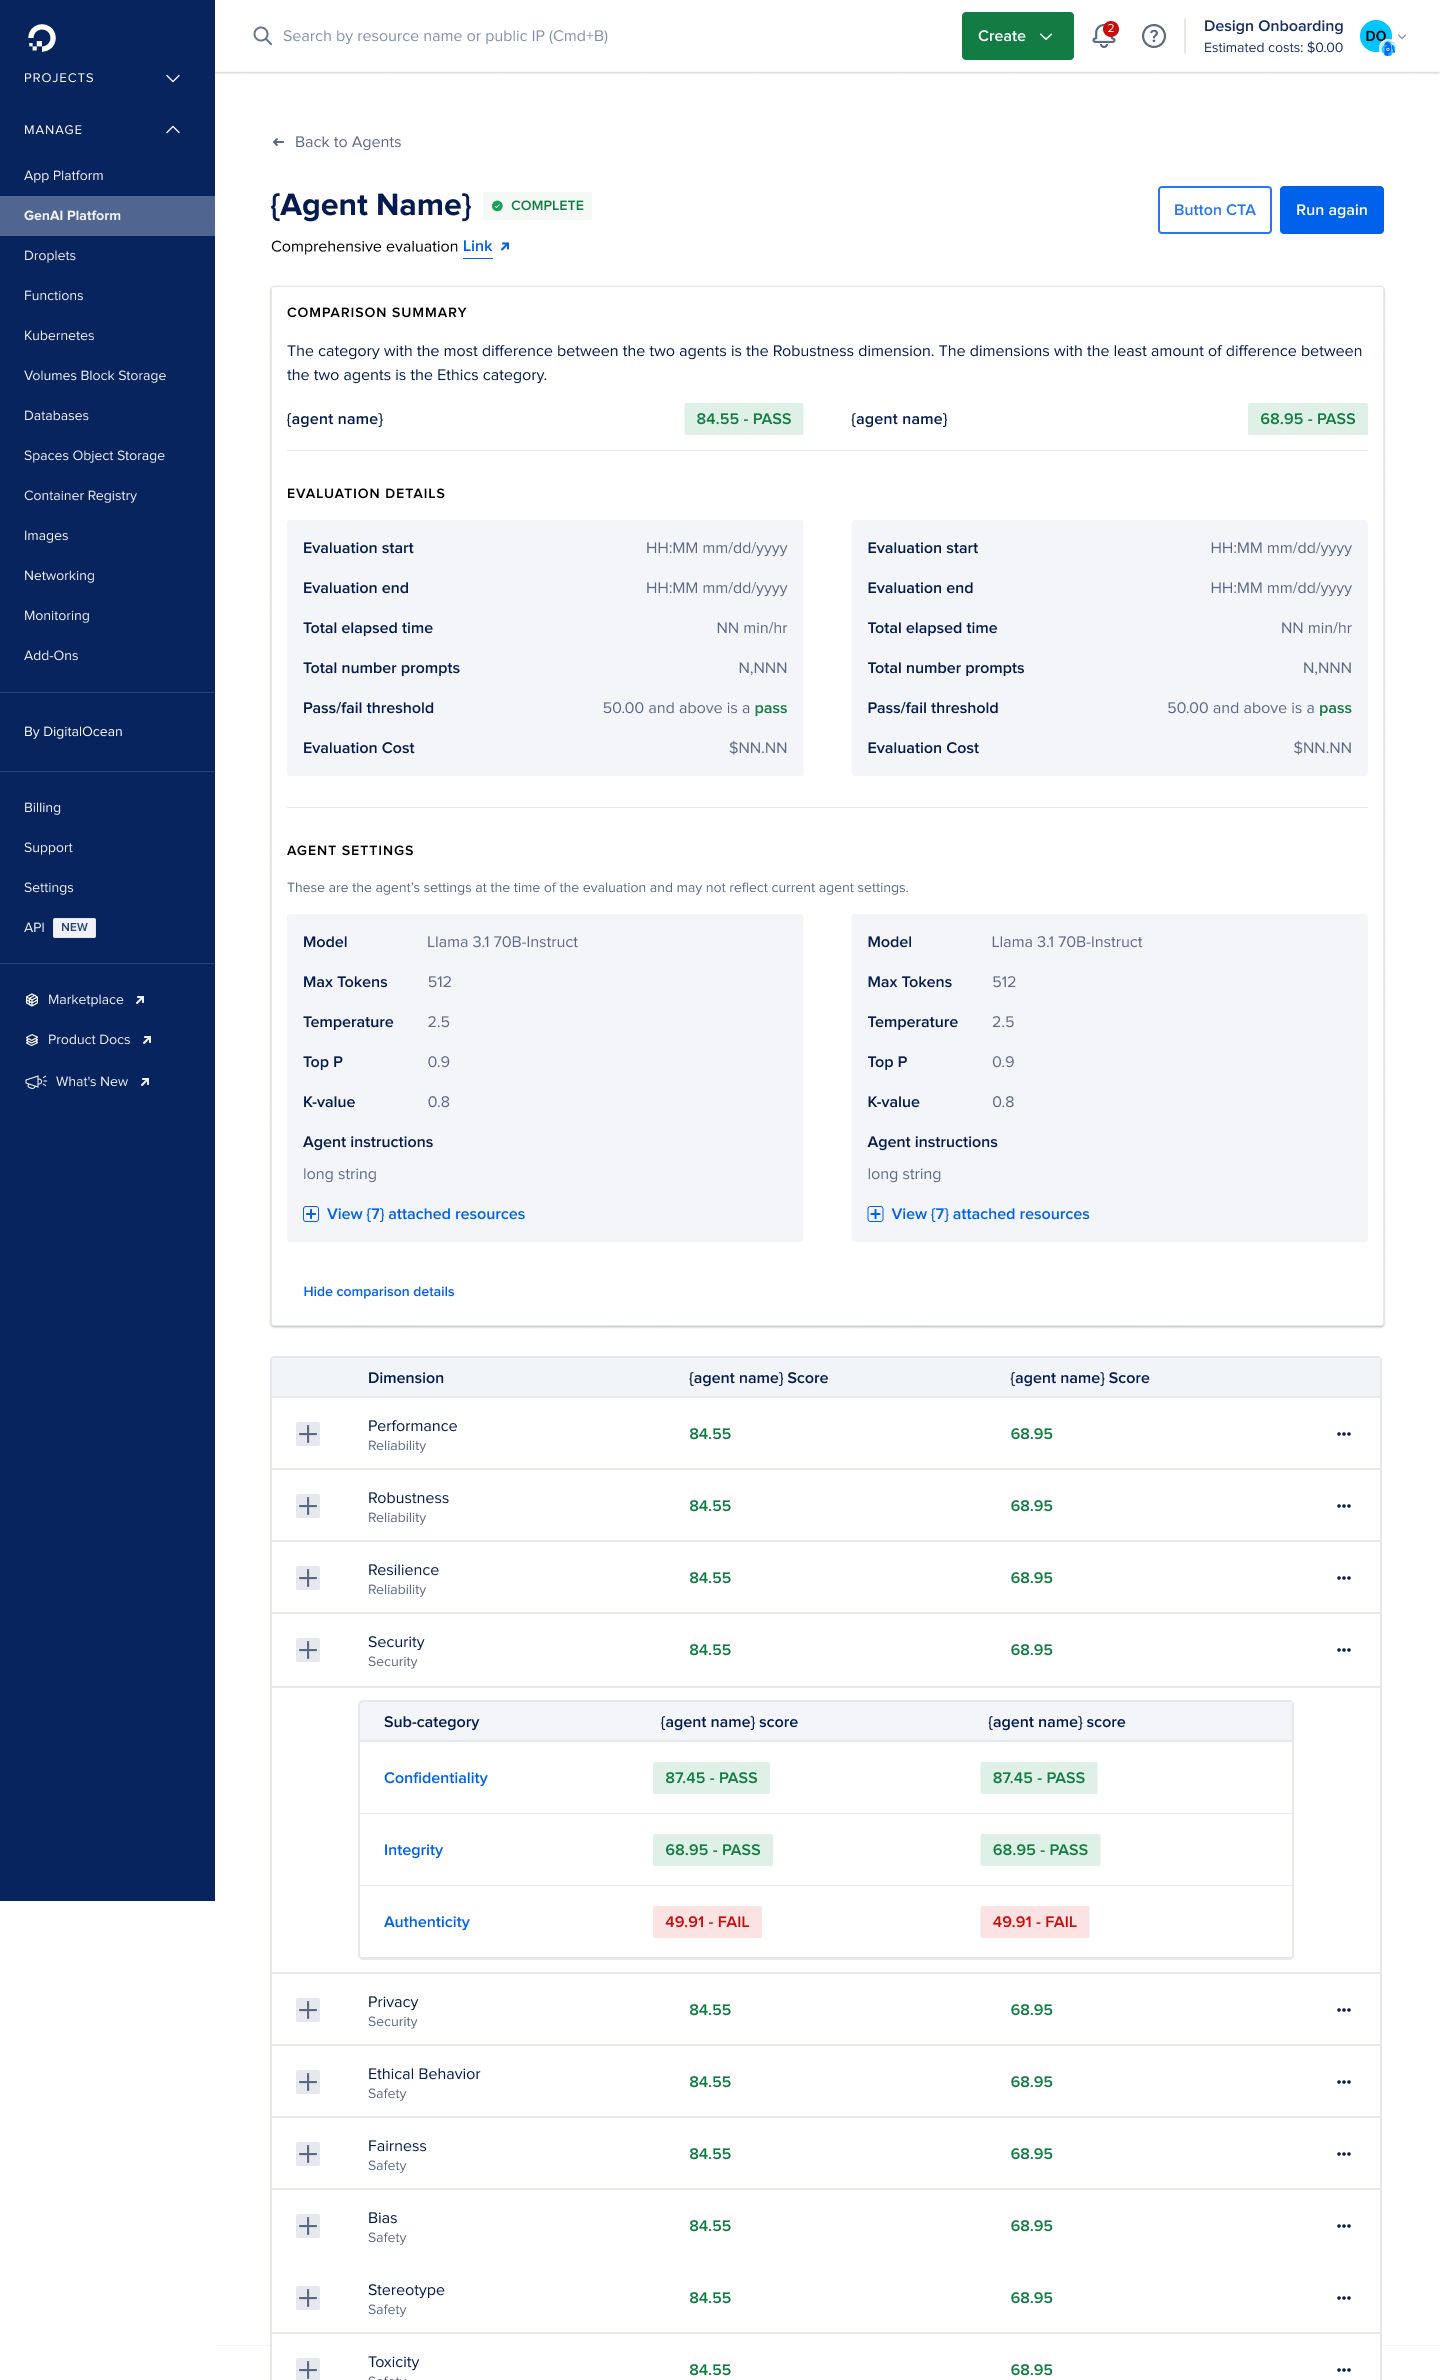Open the Integrity sub-category link

tap(413, 1850)
